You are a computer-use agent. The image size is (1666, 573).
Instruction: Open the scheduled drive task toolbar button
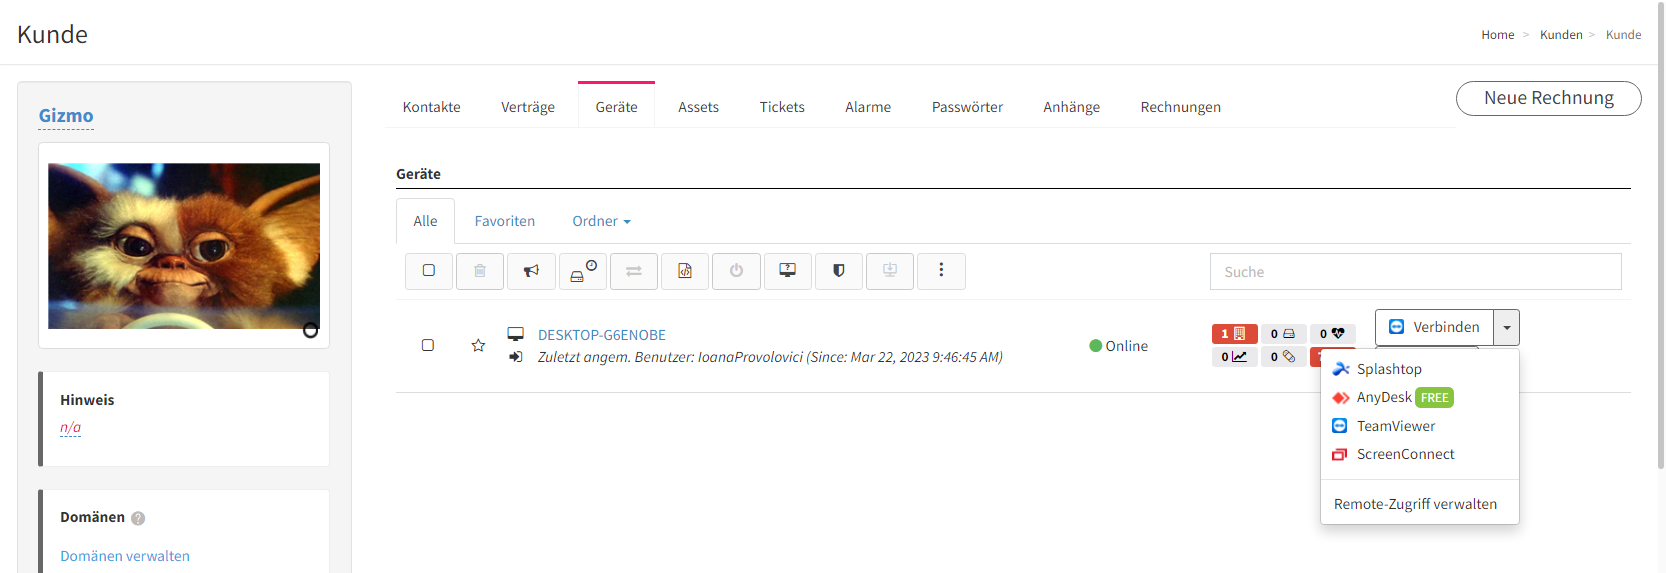pyautogui.click(x=583, y=271)
